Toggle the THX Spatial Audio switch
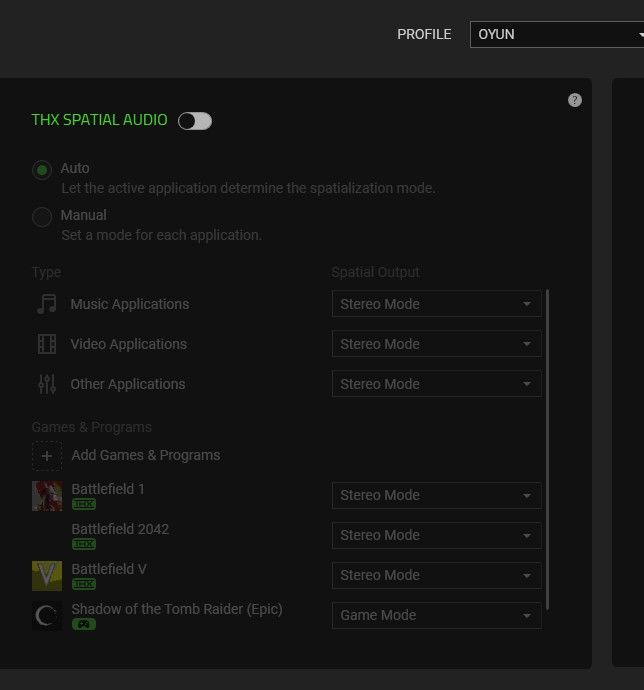 195,121
